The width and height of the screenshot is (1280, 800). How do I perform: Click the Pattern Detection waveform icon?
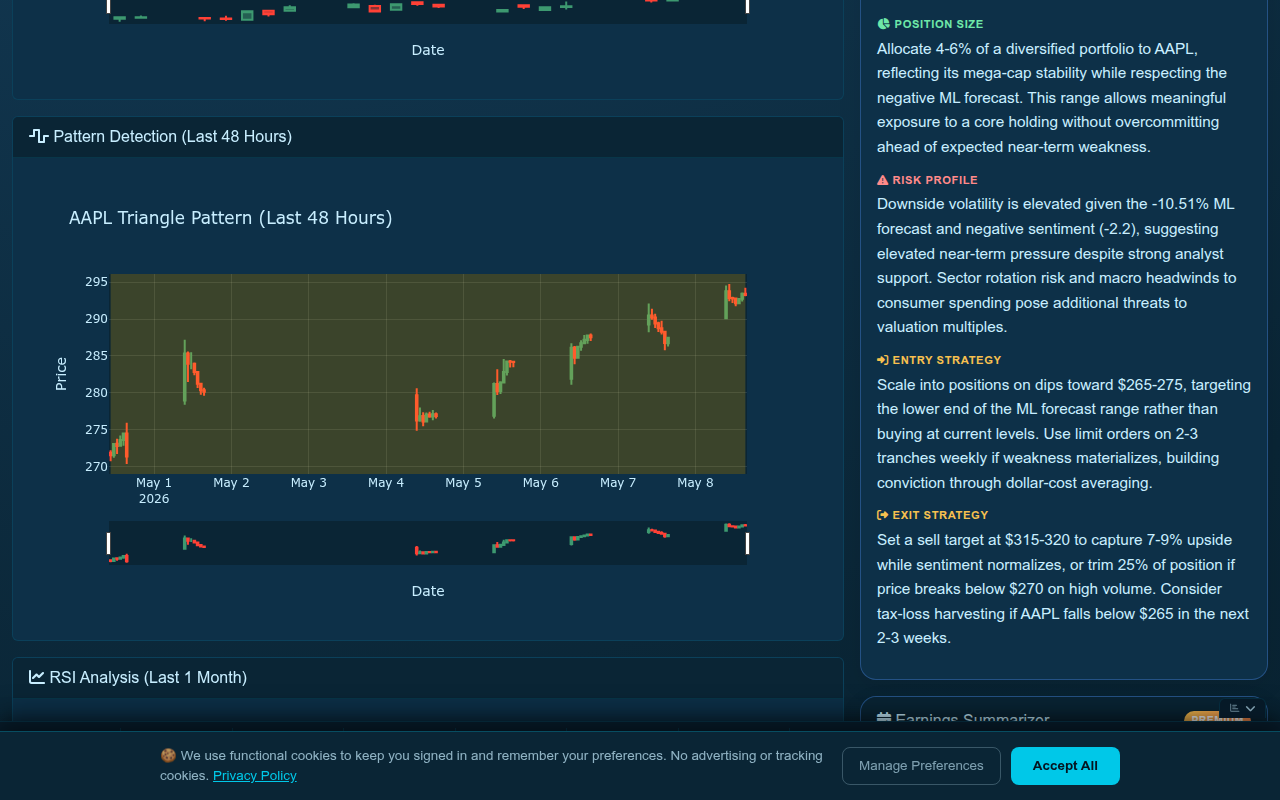click(39, 136)
